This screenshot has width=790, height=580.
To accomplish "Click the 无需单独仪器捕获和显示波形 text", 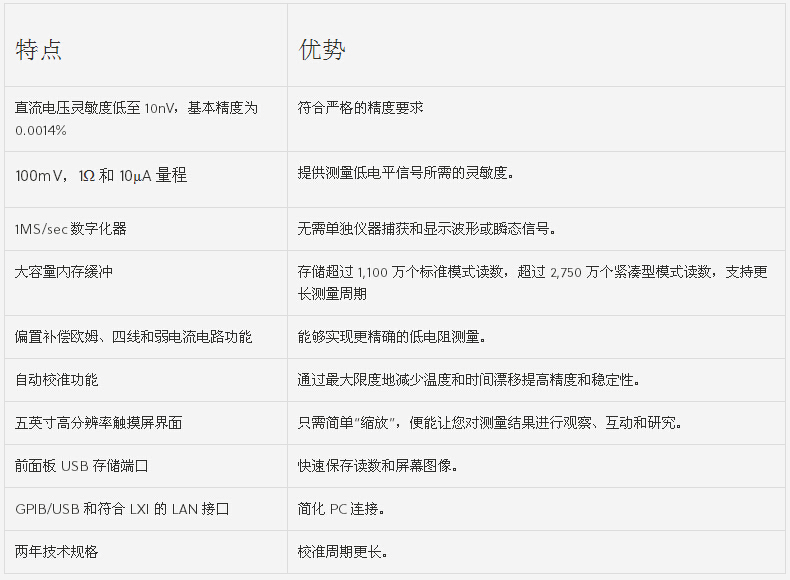I will (426, 229).
